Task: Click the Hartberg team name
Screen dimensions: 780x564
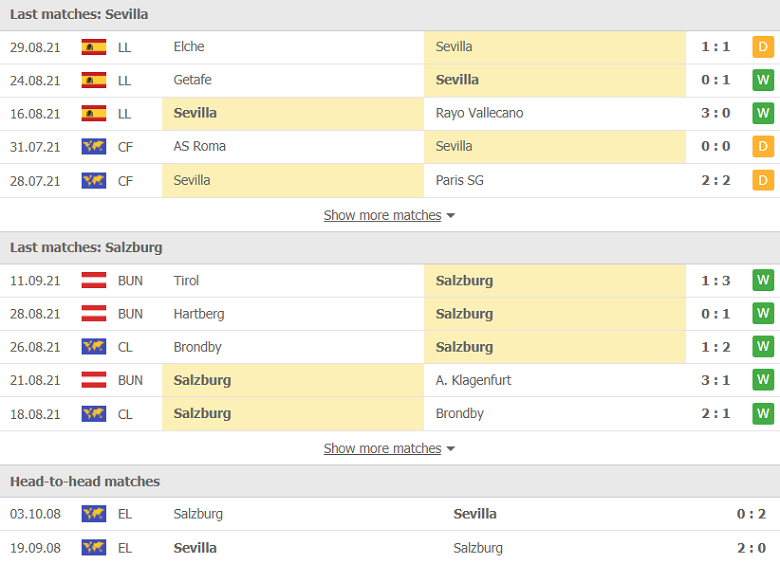Action: pyautogui.click(x=198, y=314)
